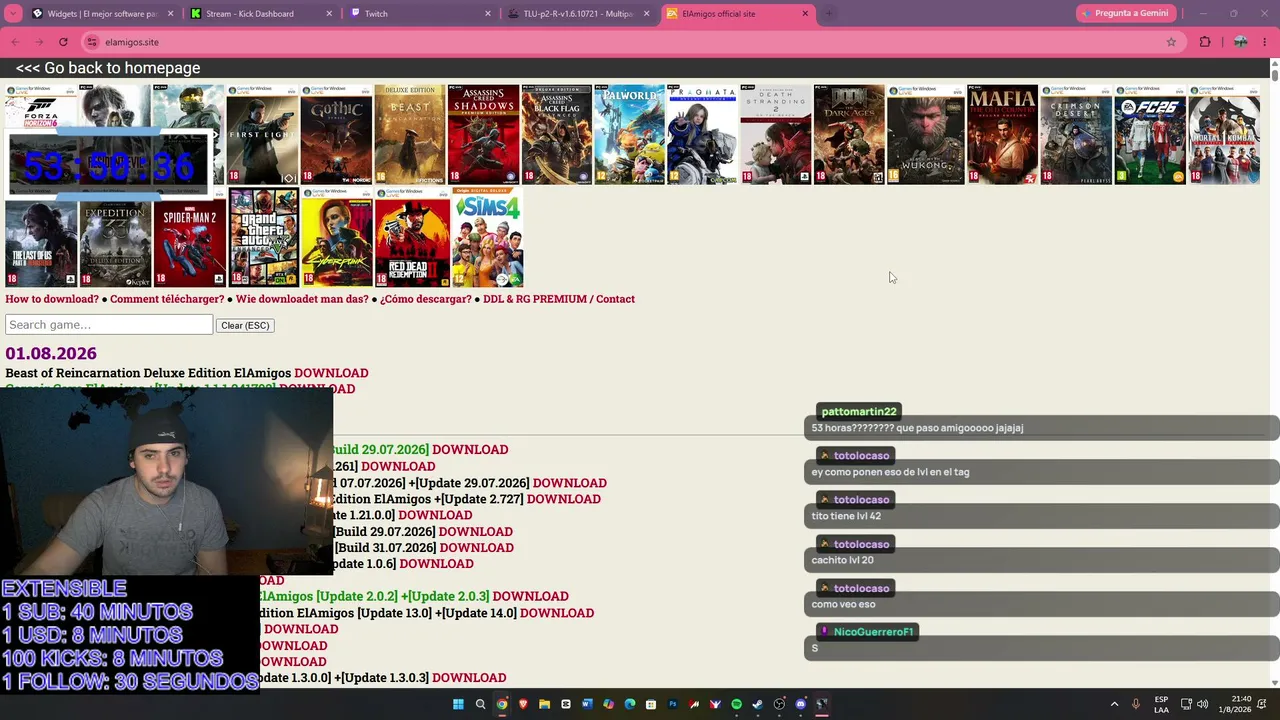This screenshot has width=1280, height=720.
Task: Open the Assassin's Creed Black Flag cover
Action: pyautogui.click(x=556, y=135)
